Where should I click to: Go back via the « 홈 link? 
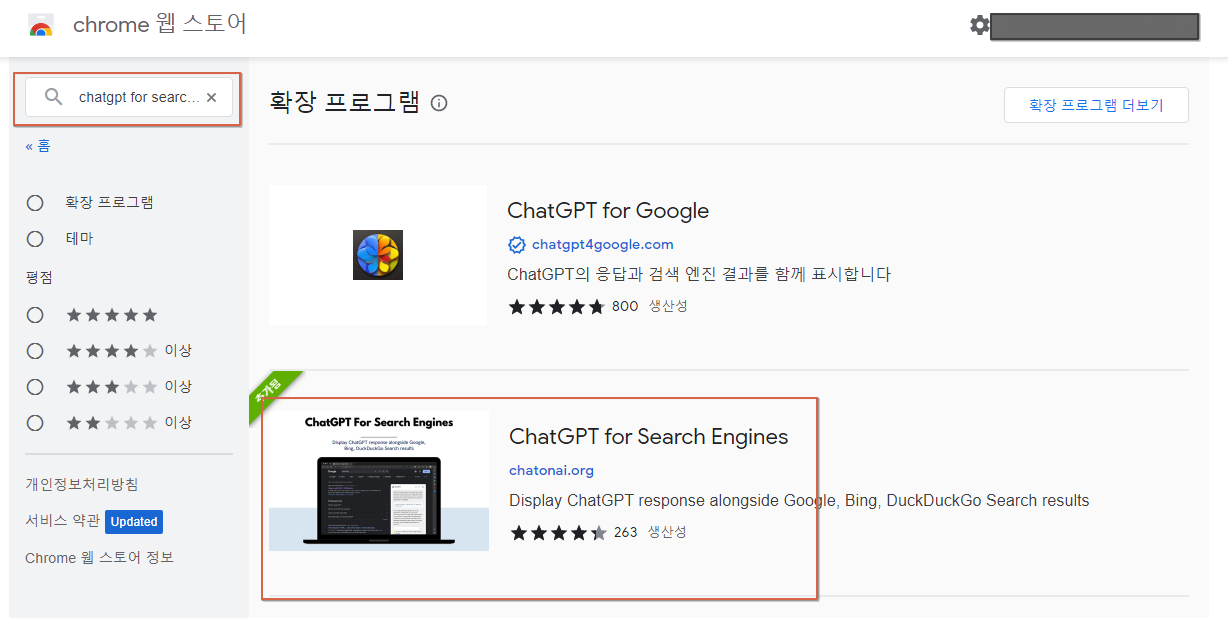[38, 146]
